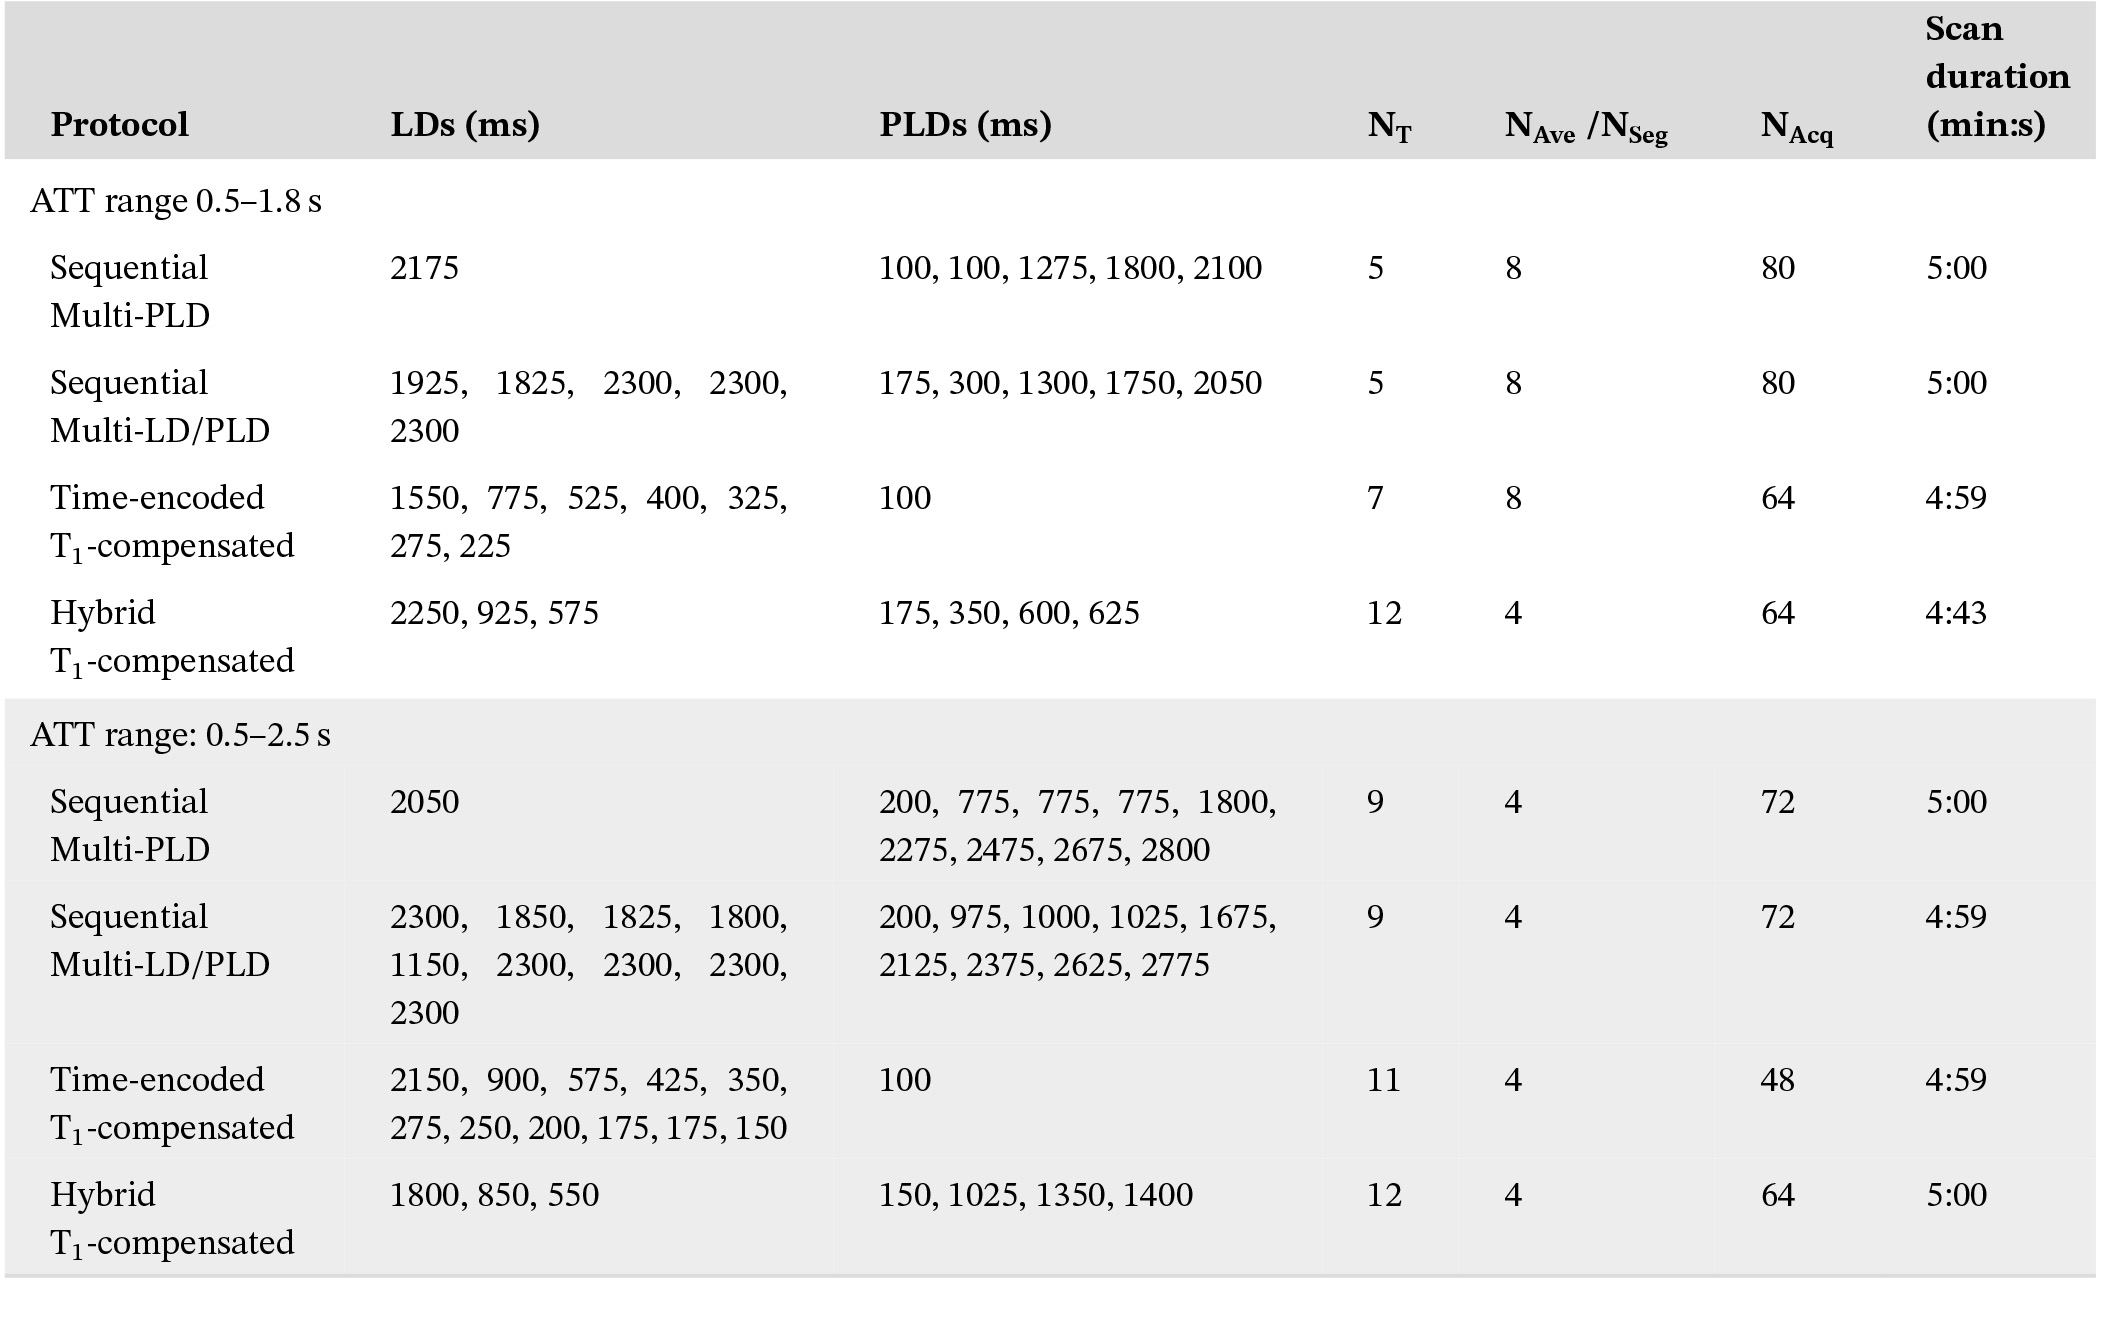Screen dimensions: 2106x1324
Task: Select the Scan duration (min:s) header
Action: 1997,77
